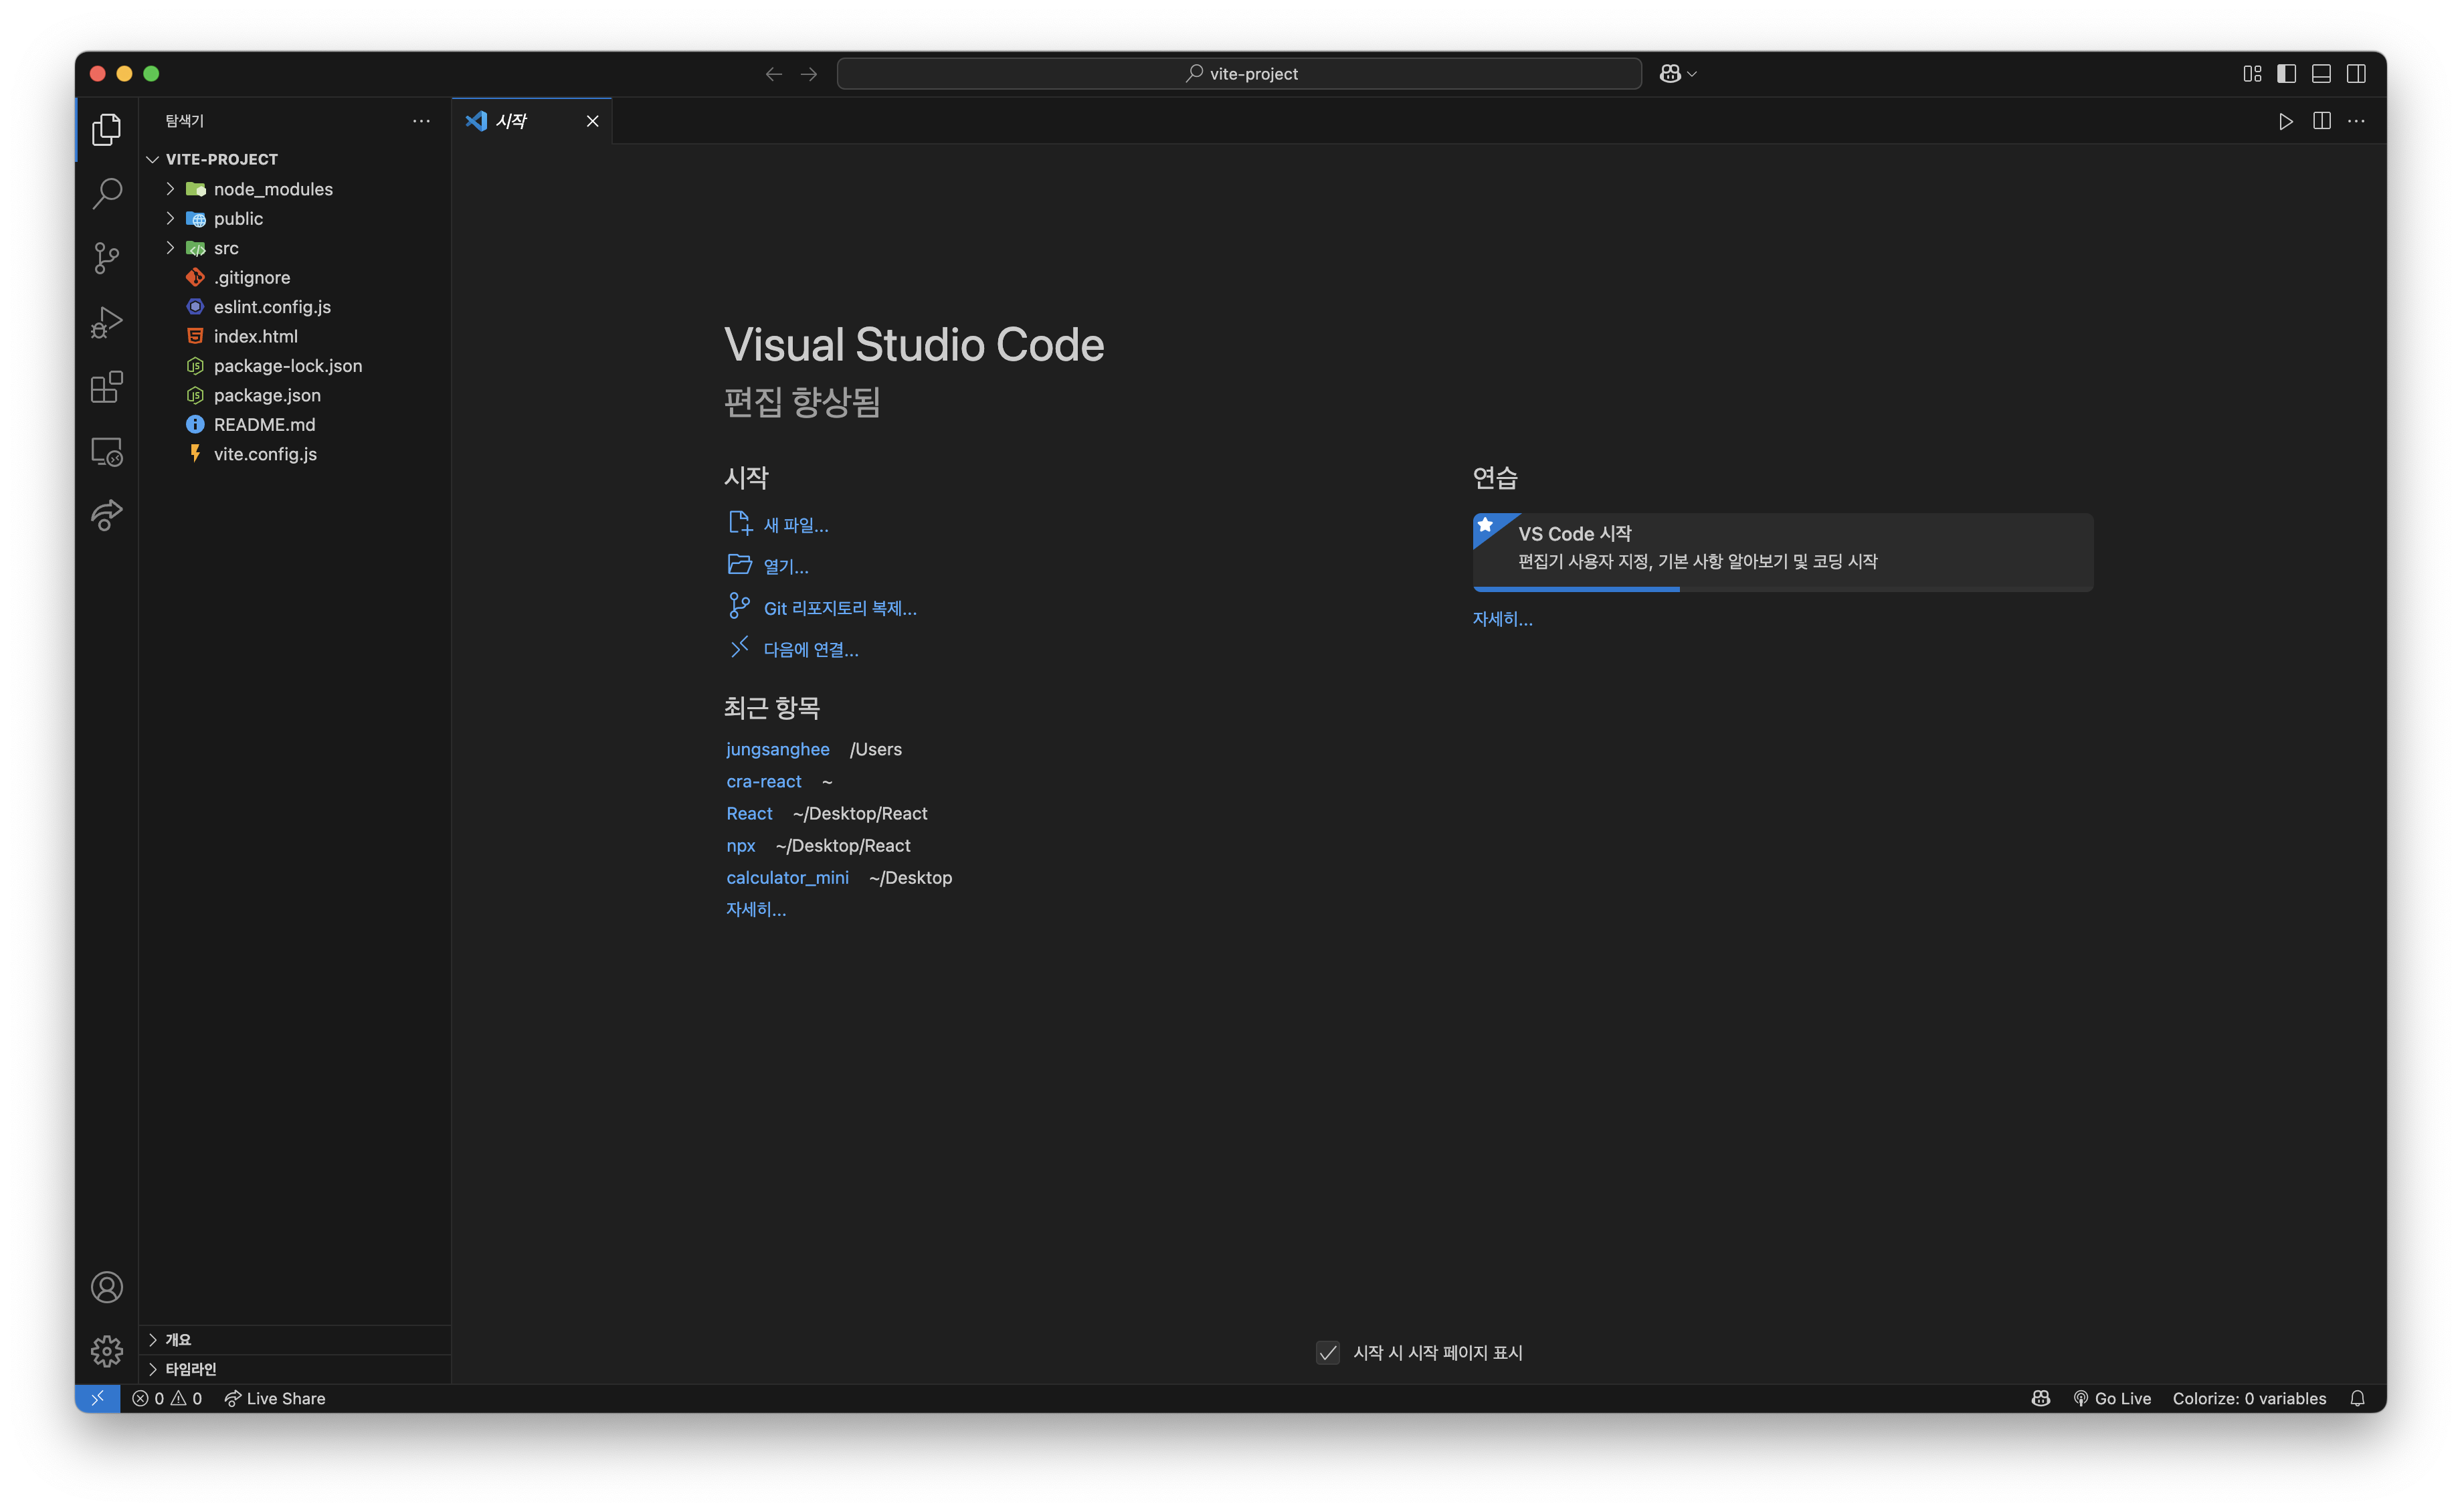Image resolution: width=2462 pixels, height=1512 pixels.
Task: Open recent folder React
Action: pos(749,813)
